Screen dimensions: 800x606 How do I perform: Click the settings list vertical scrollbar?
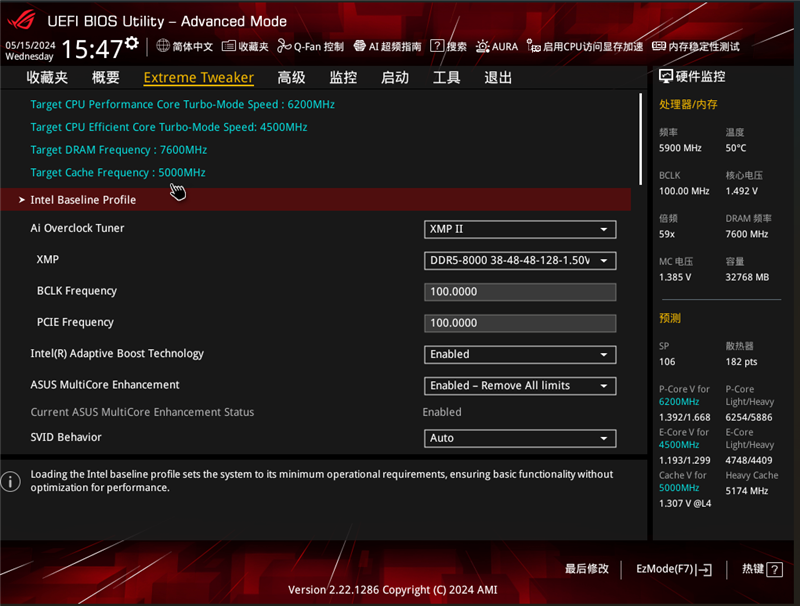point(640,139)
